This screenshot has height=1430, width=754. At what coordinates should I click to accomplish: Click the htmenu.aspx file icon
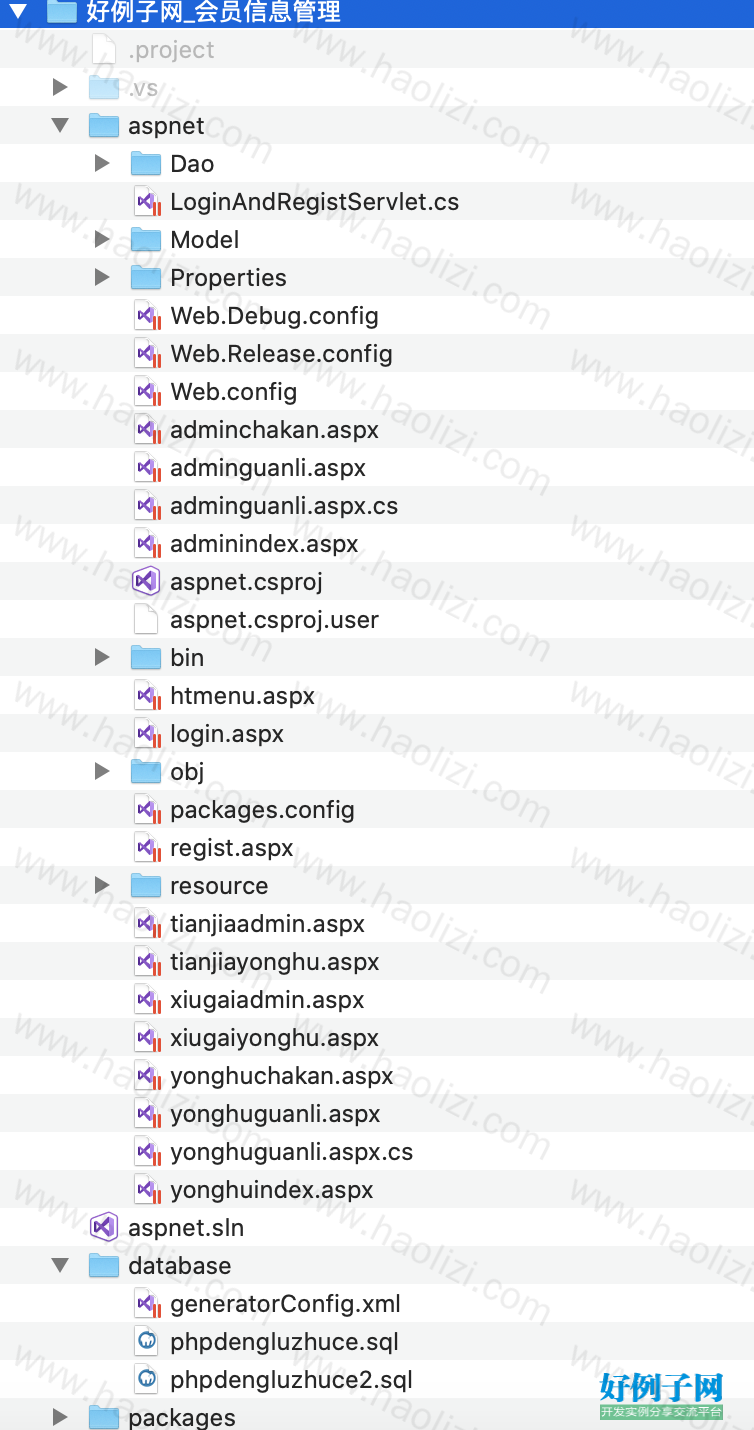(x=147, y=696)
